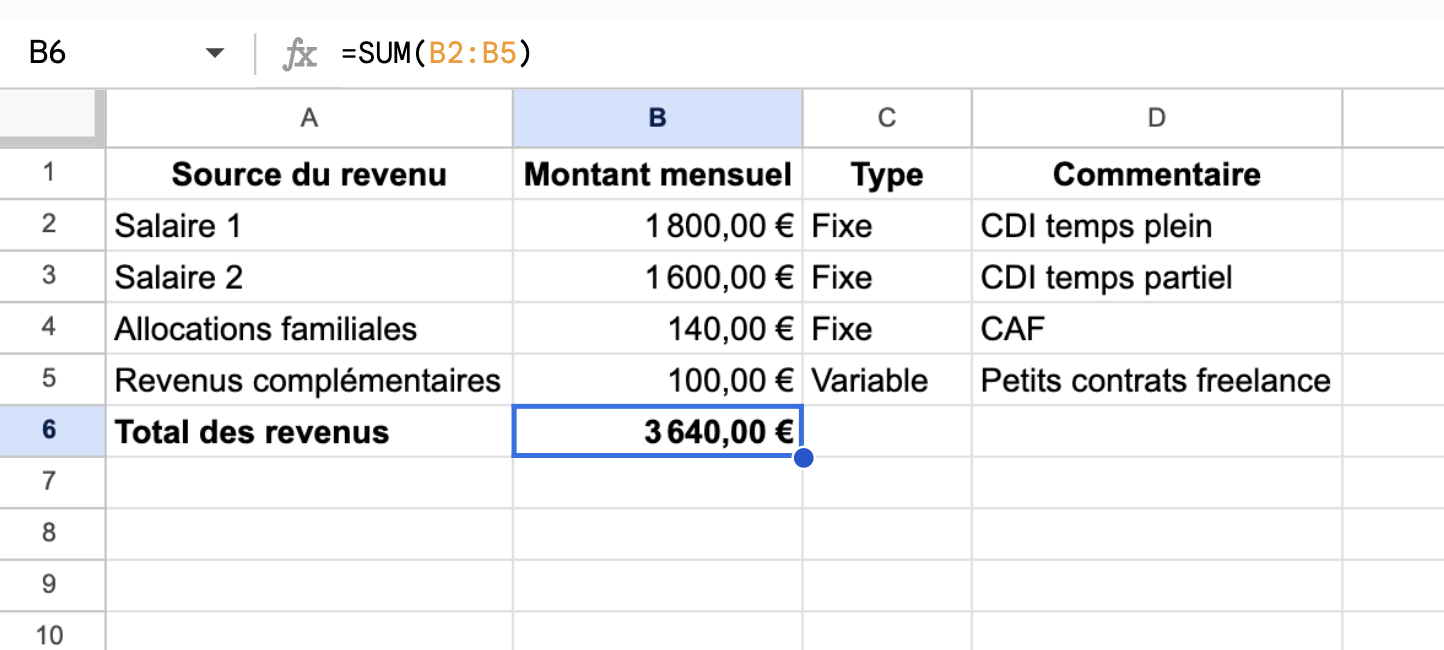This screenshot has width=1444, height=650.
Task: Click the selection fill handle dot
Action: pyautogui.click(x=802, y=458)
